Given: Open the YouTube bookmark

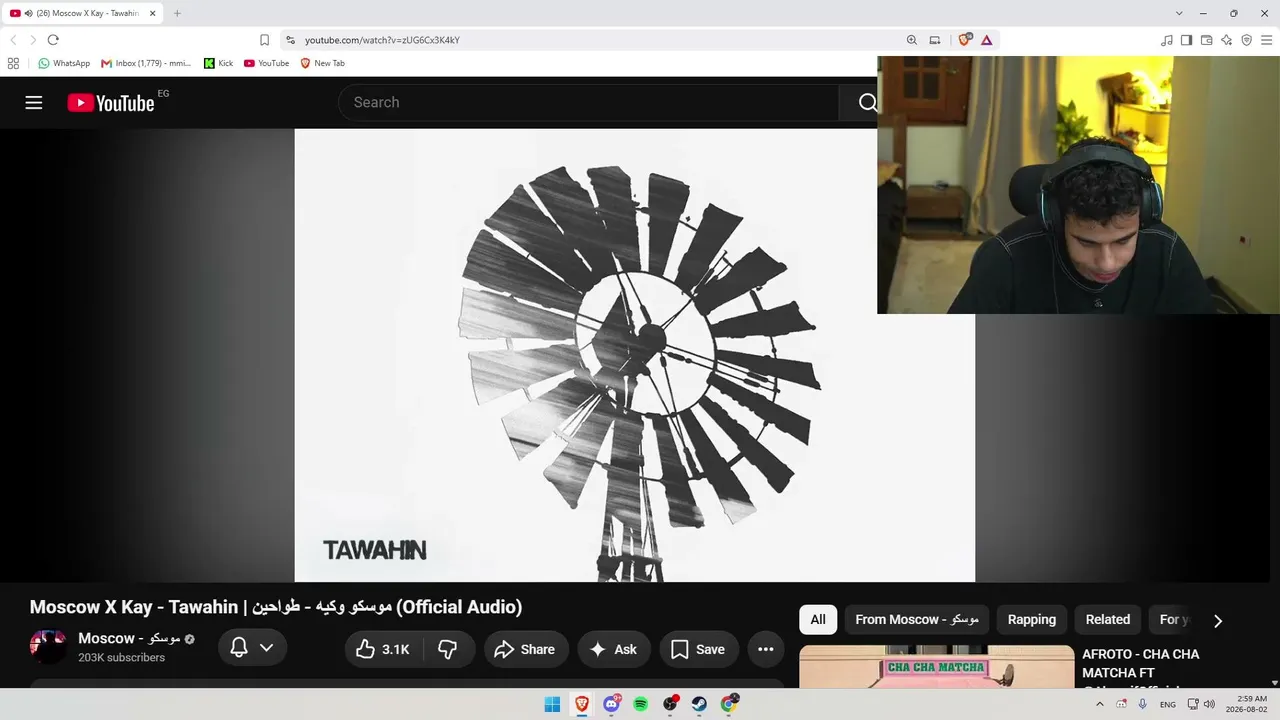Looking at the screenshot, I should [x=266, y=63].
